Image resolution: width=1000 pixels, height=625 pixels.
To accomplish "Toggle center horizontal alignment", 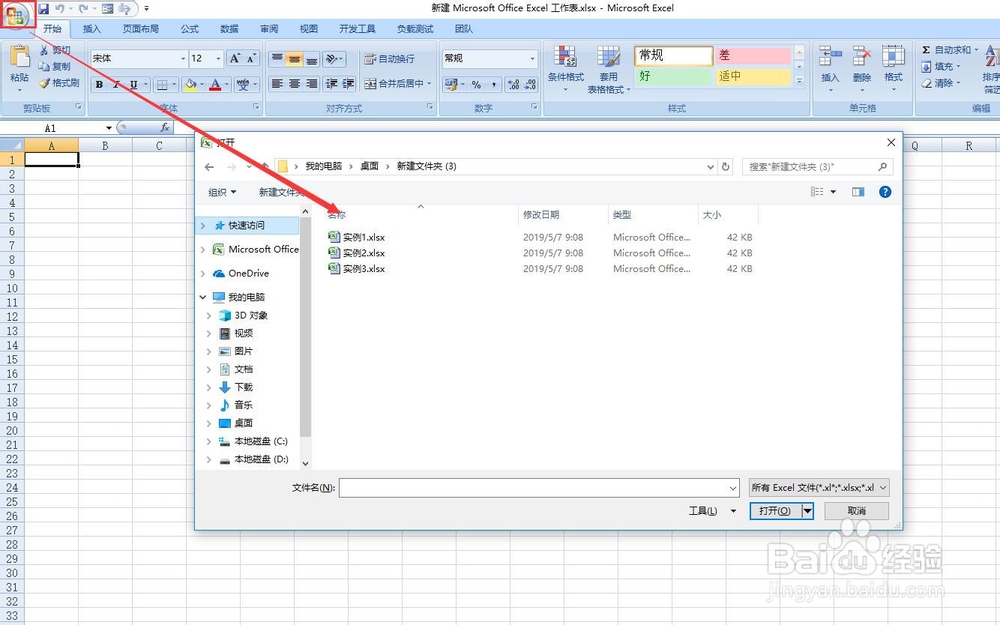I will tap(294, 84).
